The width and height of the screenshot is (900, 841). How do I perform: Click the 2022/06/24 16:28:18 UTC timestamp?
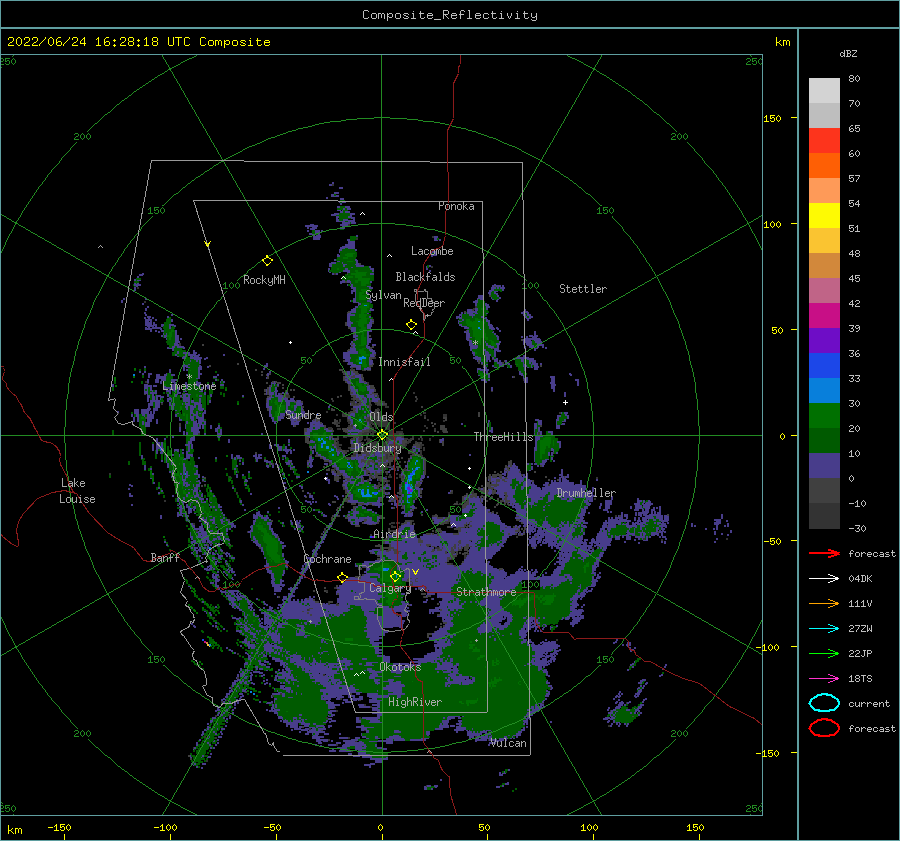[x=99, y=42]
